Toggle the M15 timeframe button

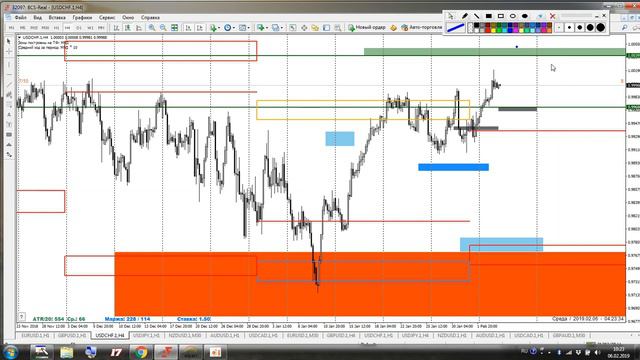pyautogui.click(x=34, y=28)
